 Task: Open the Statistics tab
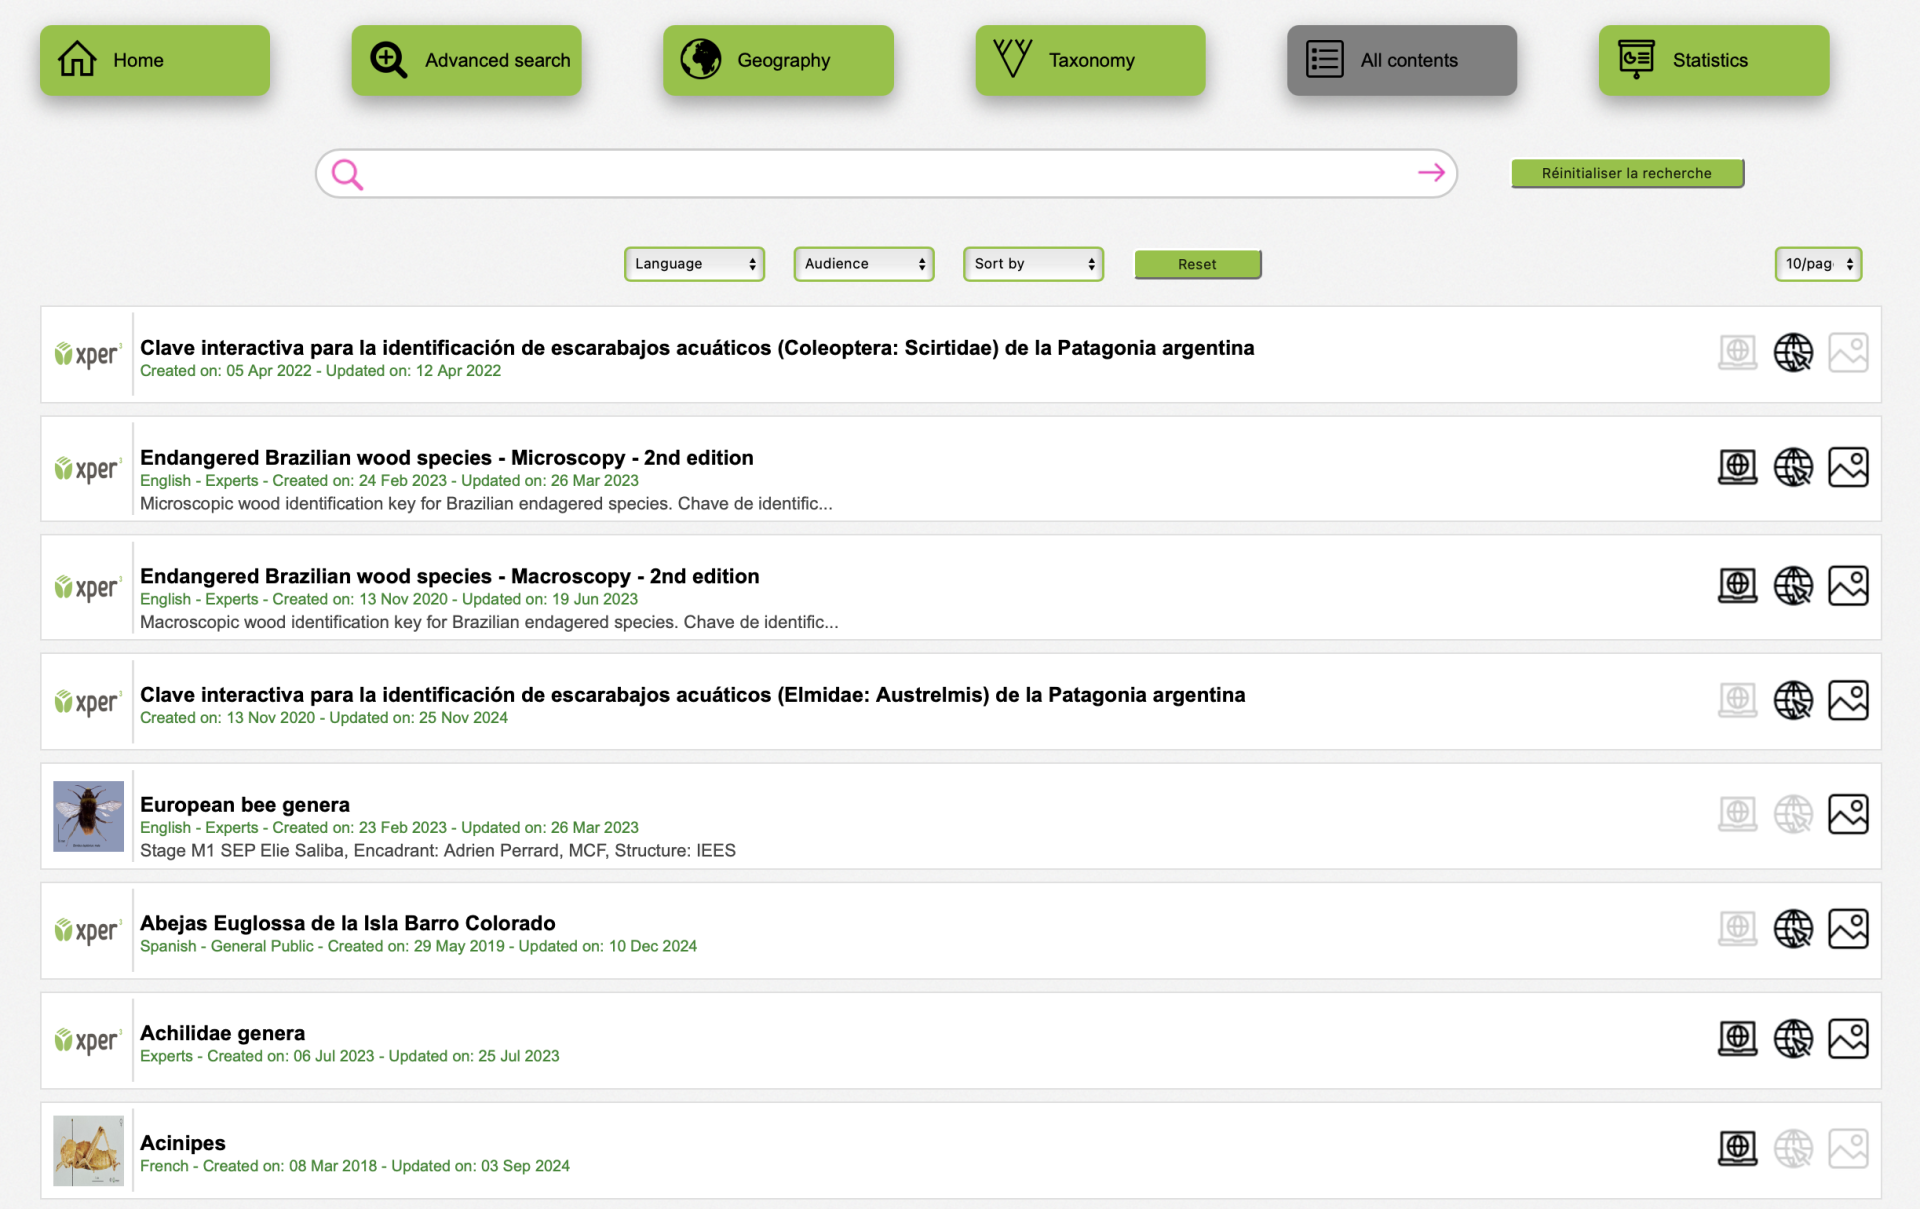point(1713,60)
